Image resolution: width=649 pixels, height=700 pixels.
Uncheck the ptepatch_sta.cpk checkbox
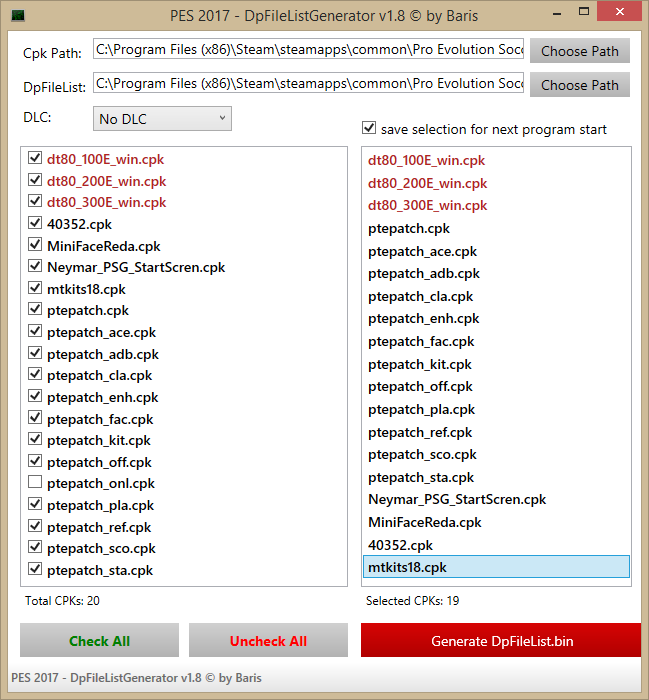[35, 569]
